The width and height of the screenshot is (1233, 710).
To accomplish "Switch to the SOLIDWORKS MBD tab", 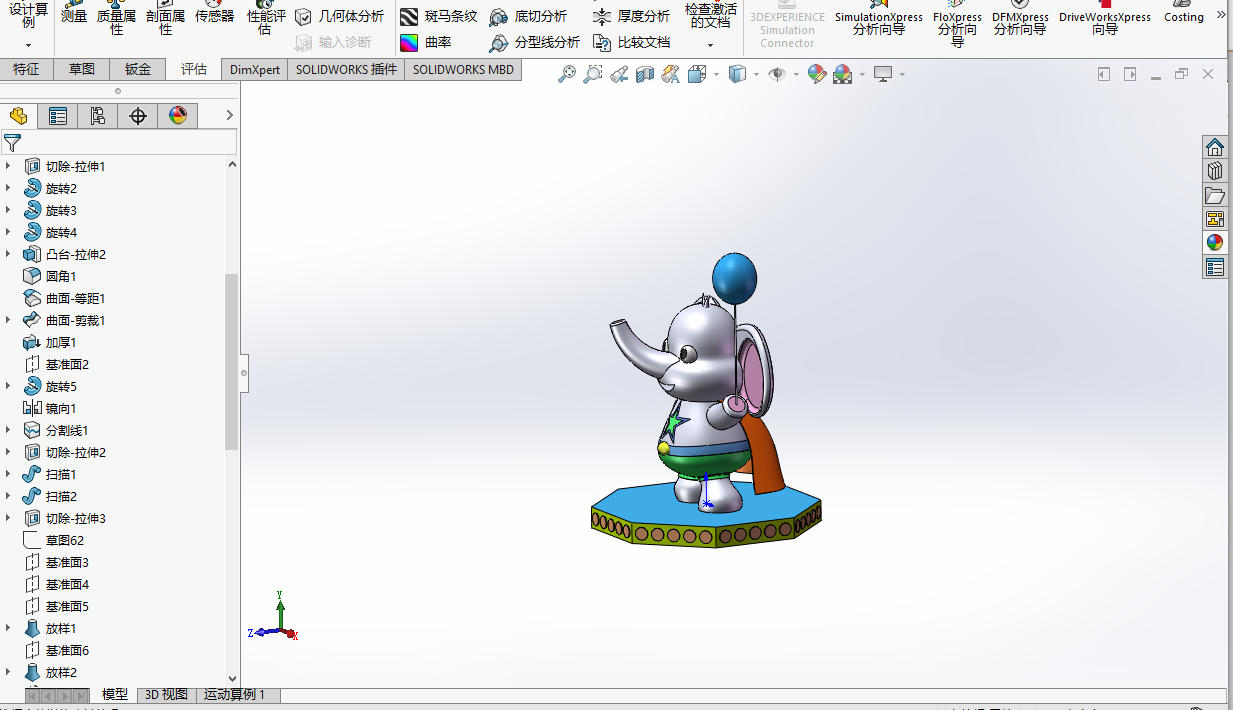I will 463,69.
